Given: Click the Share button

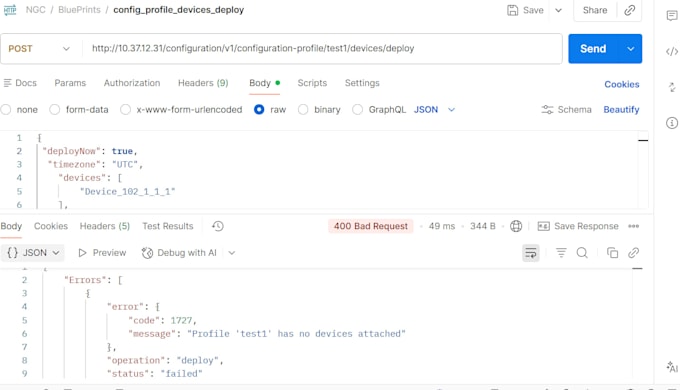Looking at the screenshot, I should (x=595, y=10).
